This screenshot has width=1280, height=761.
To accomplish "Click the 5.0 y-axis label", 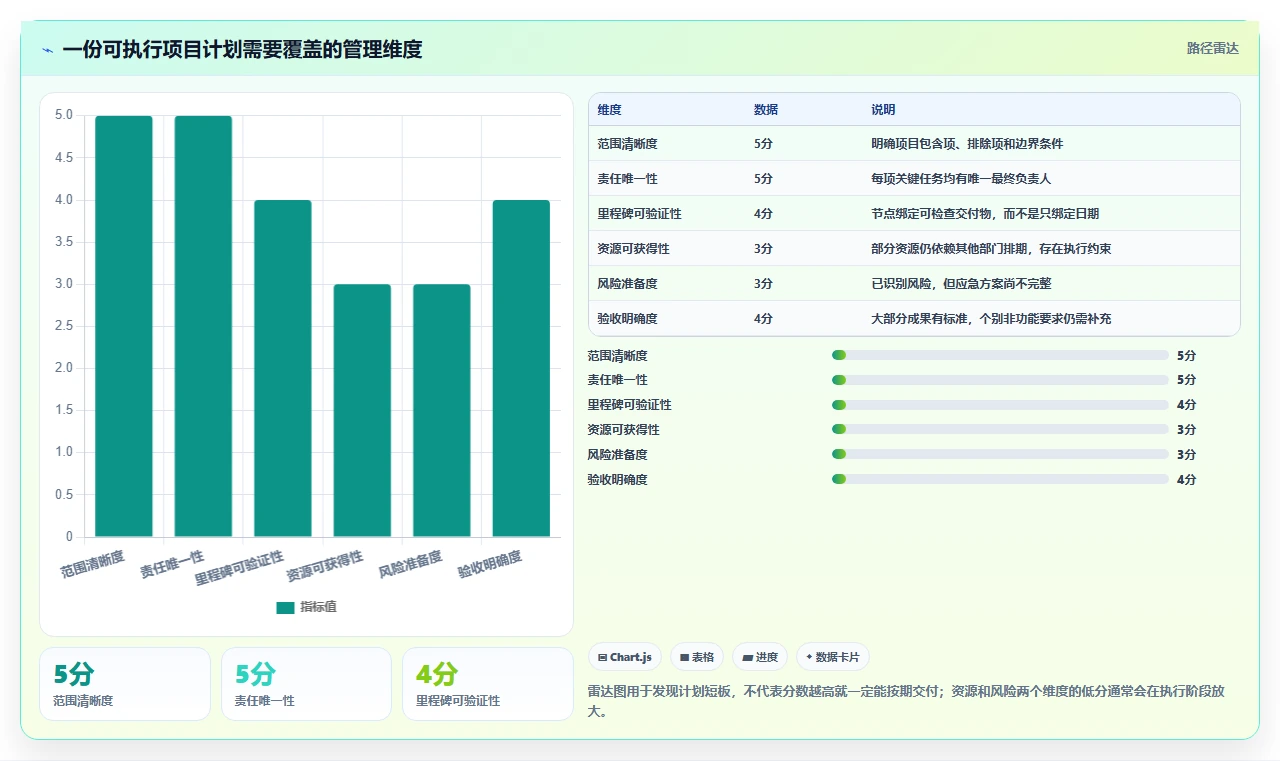I will pos(64,115).
